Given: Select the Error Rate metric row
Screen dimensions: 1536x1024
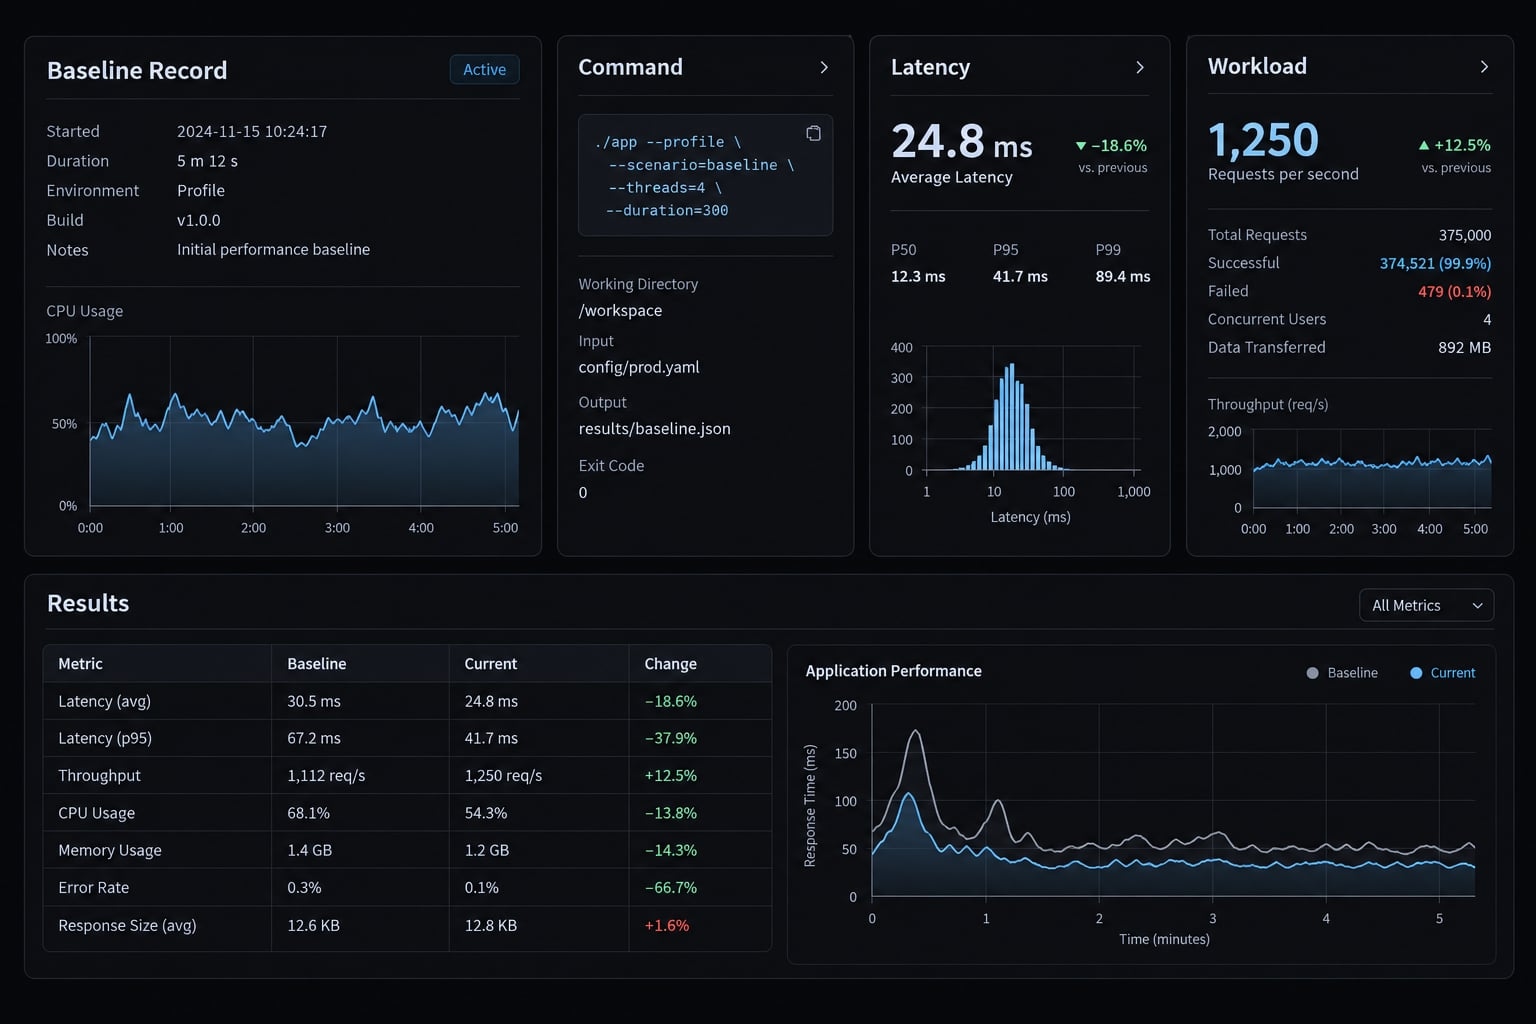Looking at the screenshot, I should [407, 887].
